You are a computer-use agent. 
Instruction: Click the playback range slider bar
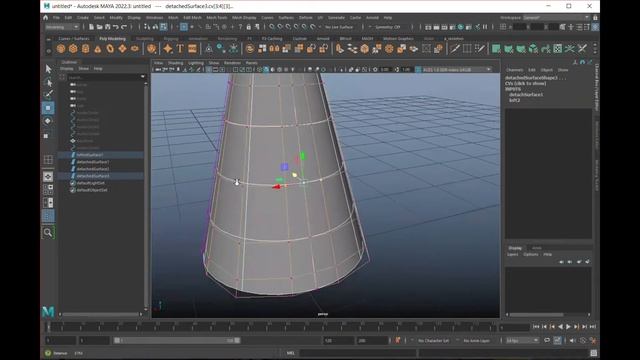click(177, 340)
